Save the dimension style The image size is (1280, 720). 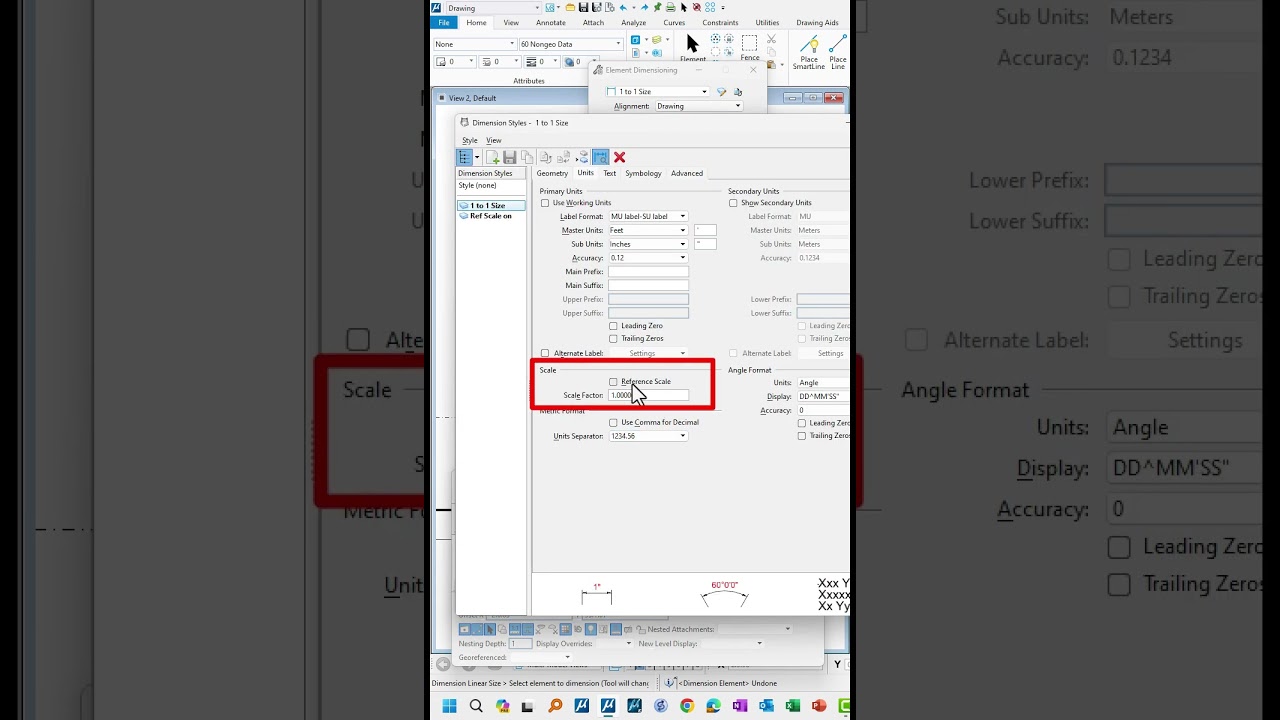pos(509,157)
